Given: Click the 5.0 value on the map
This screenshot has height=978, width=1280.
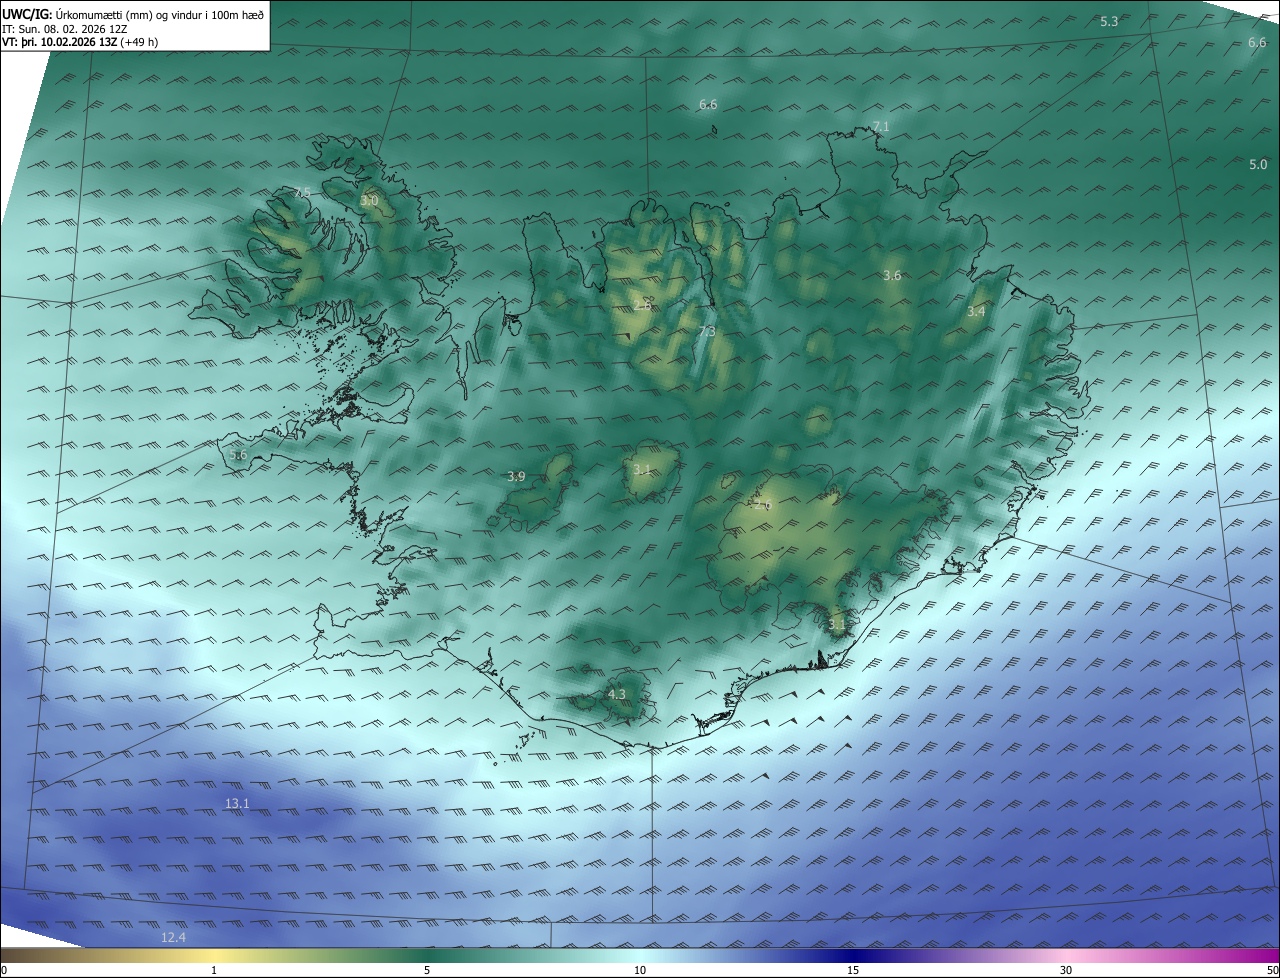Looking at the screenshot, I should (x=1258, y=164).
